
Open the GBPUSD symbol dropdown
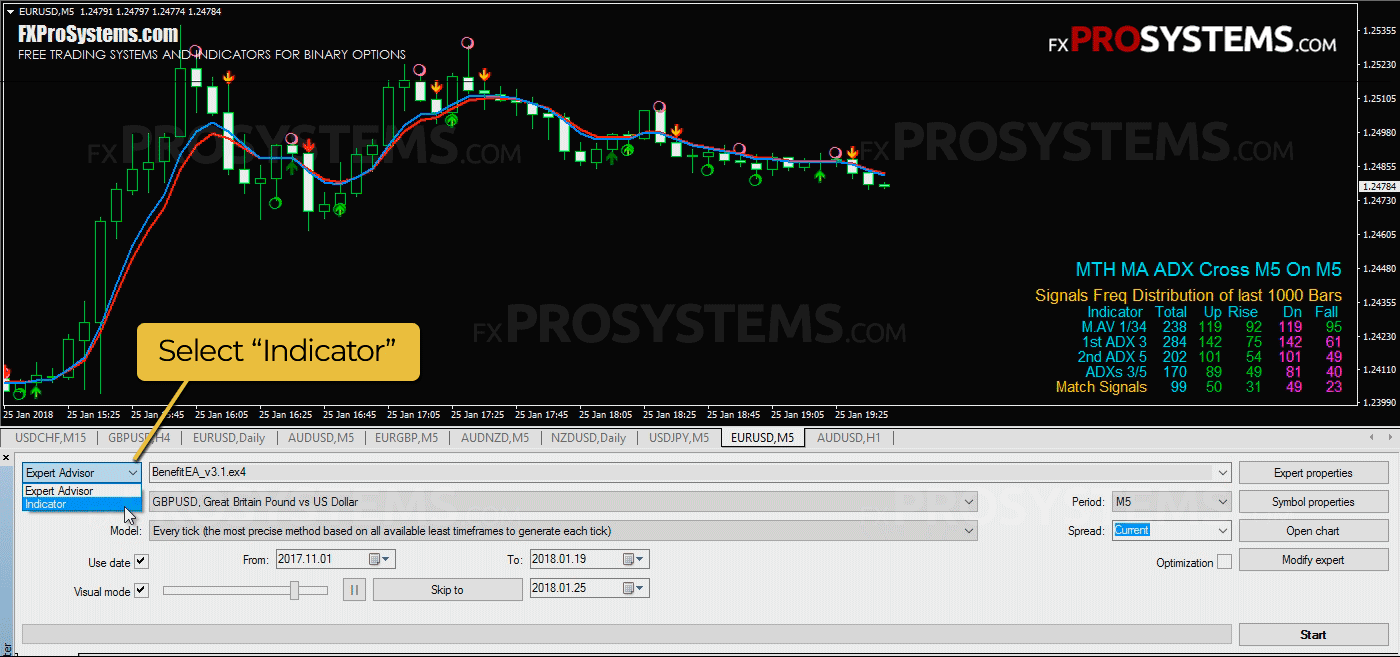pos(968,502)
